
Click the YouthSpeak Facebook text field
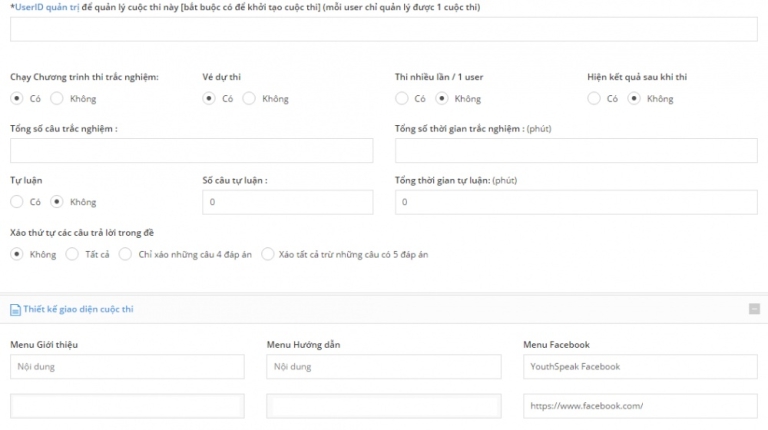pos(640,367)
